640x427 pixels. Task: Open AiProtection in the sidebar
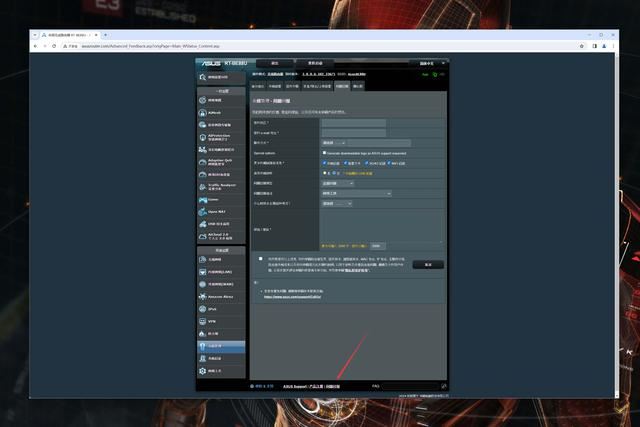click(x=220, y=136)
